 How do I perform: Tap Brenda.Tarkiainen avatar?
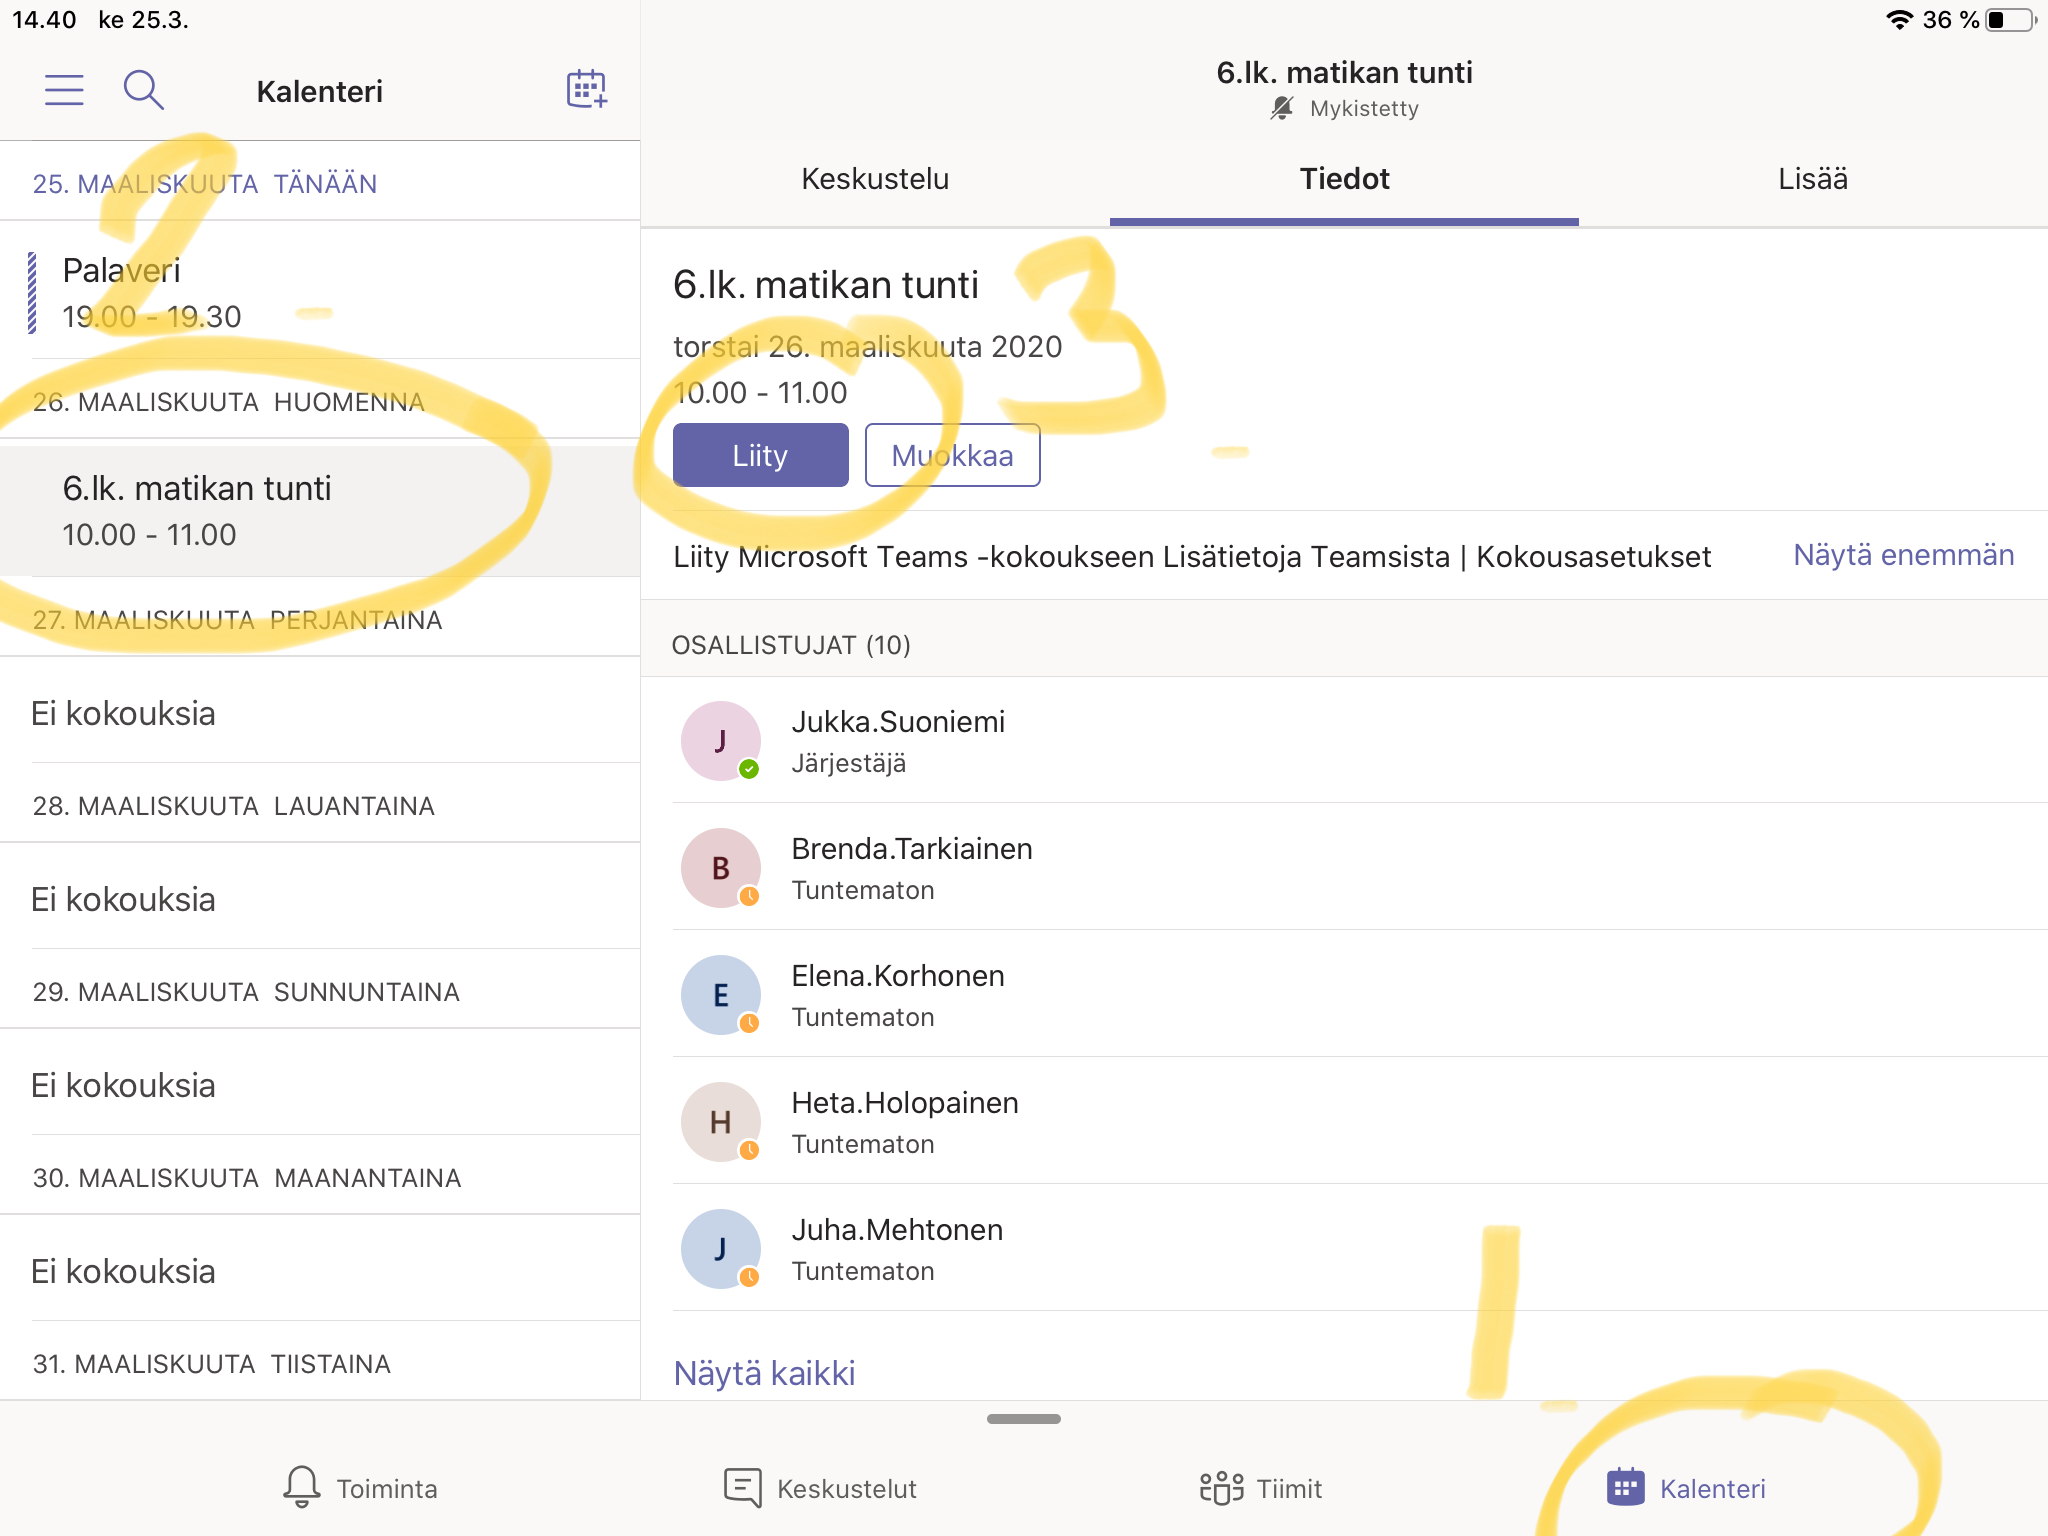(x=720, y=868)
